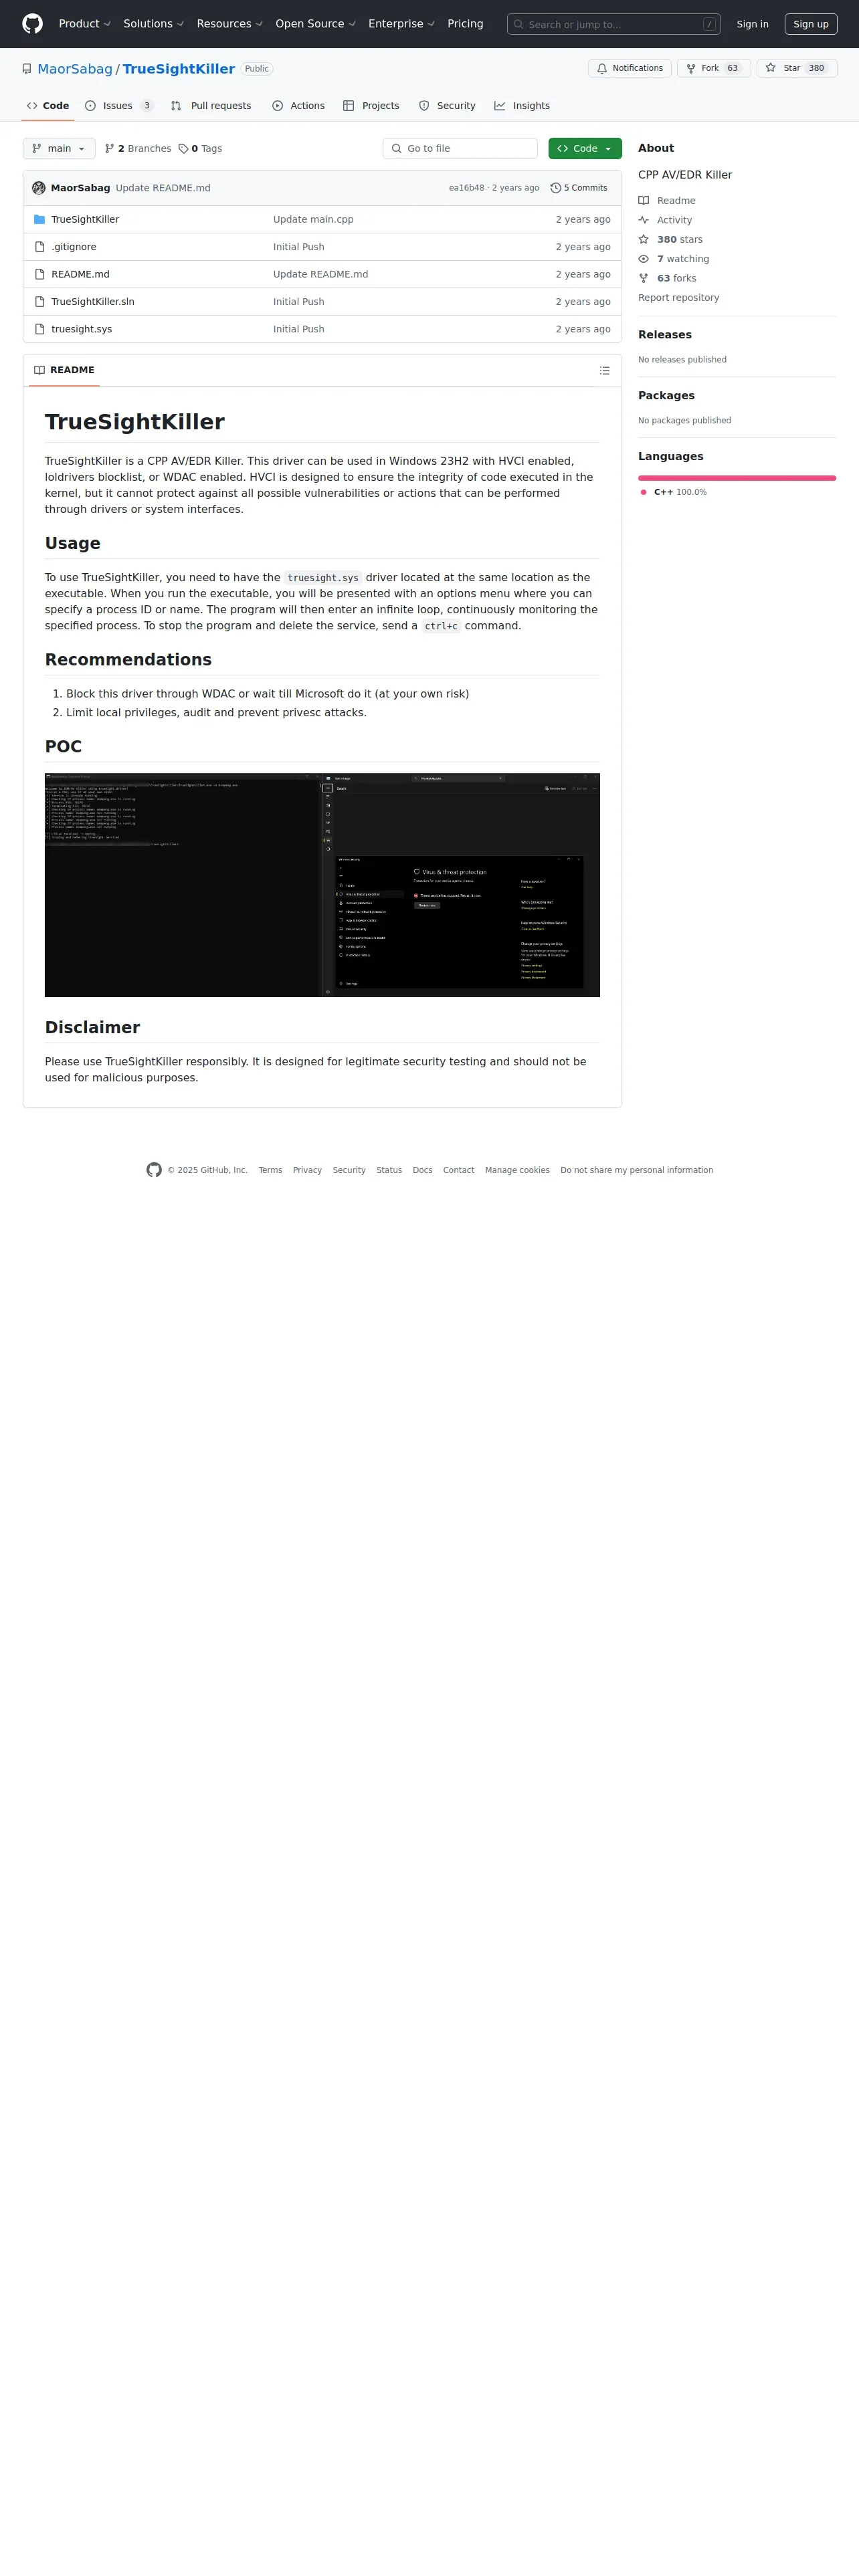Open the Enterprise dropdown
The width and height of the screenshot is (859, 2576).
(x=401, y=24)
